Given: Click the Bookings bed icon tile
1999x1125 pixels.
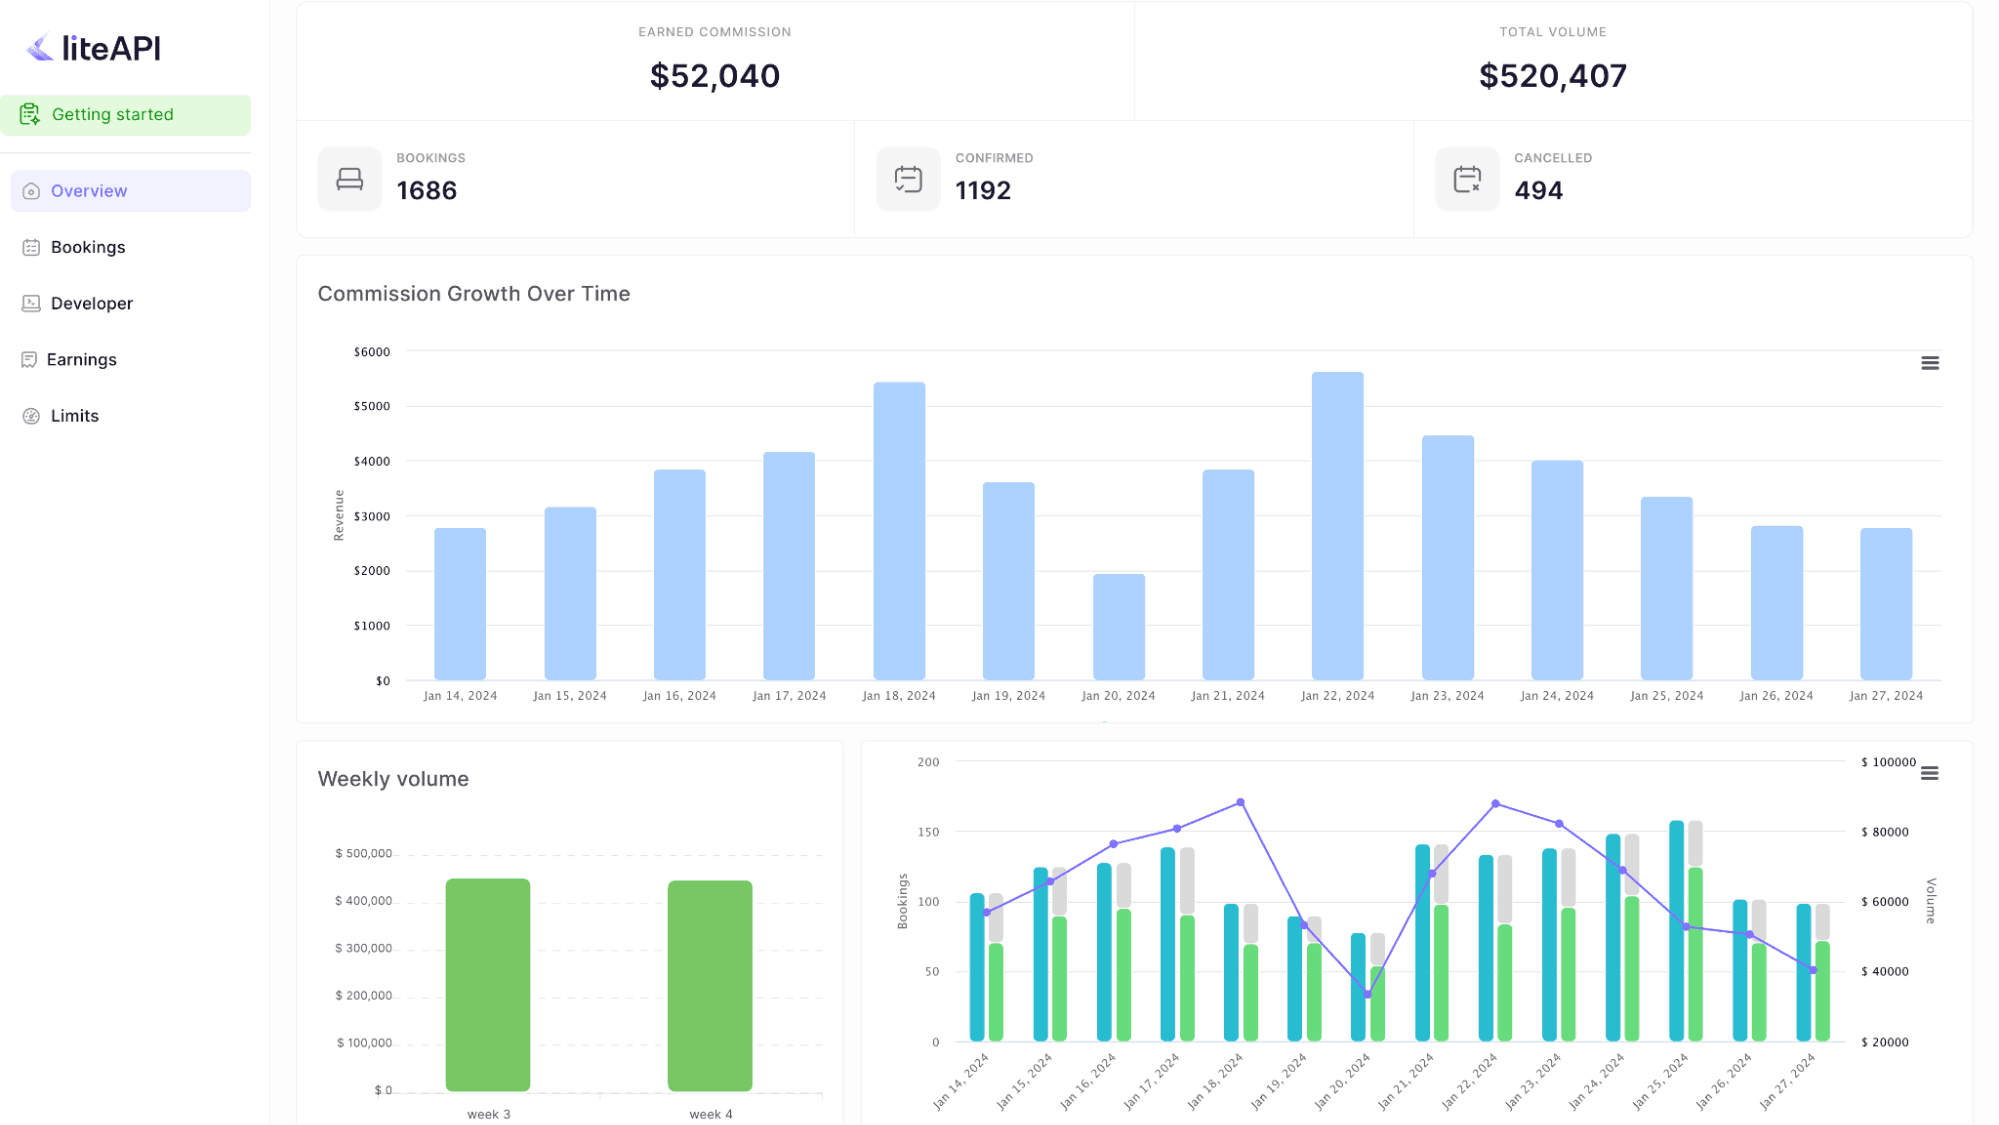Looking at the screenshot, I should point(349,179).
